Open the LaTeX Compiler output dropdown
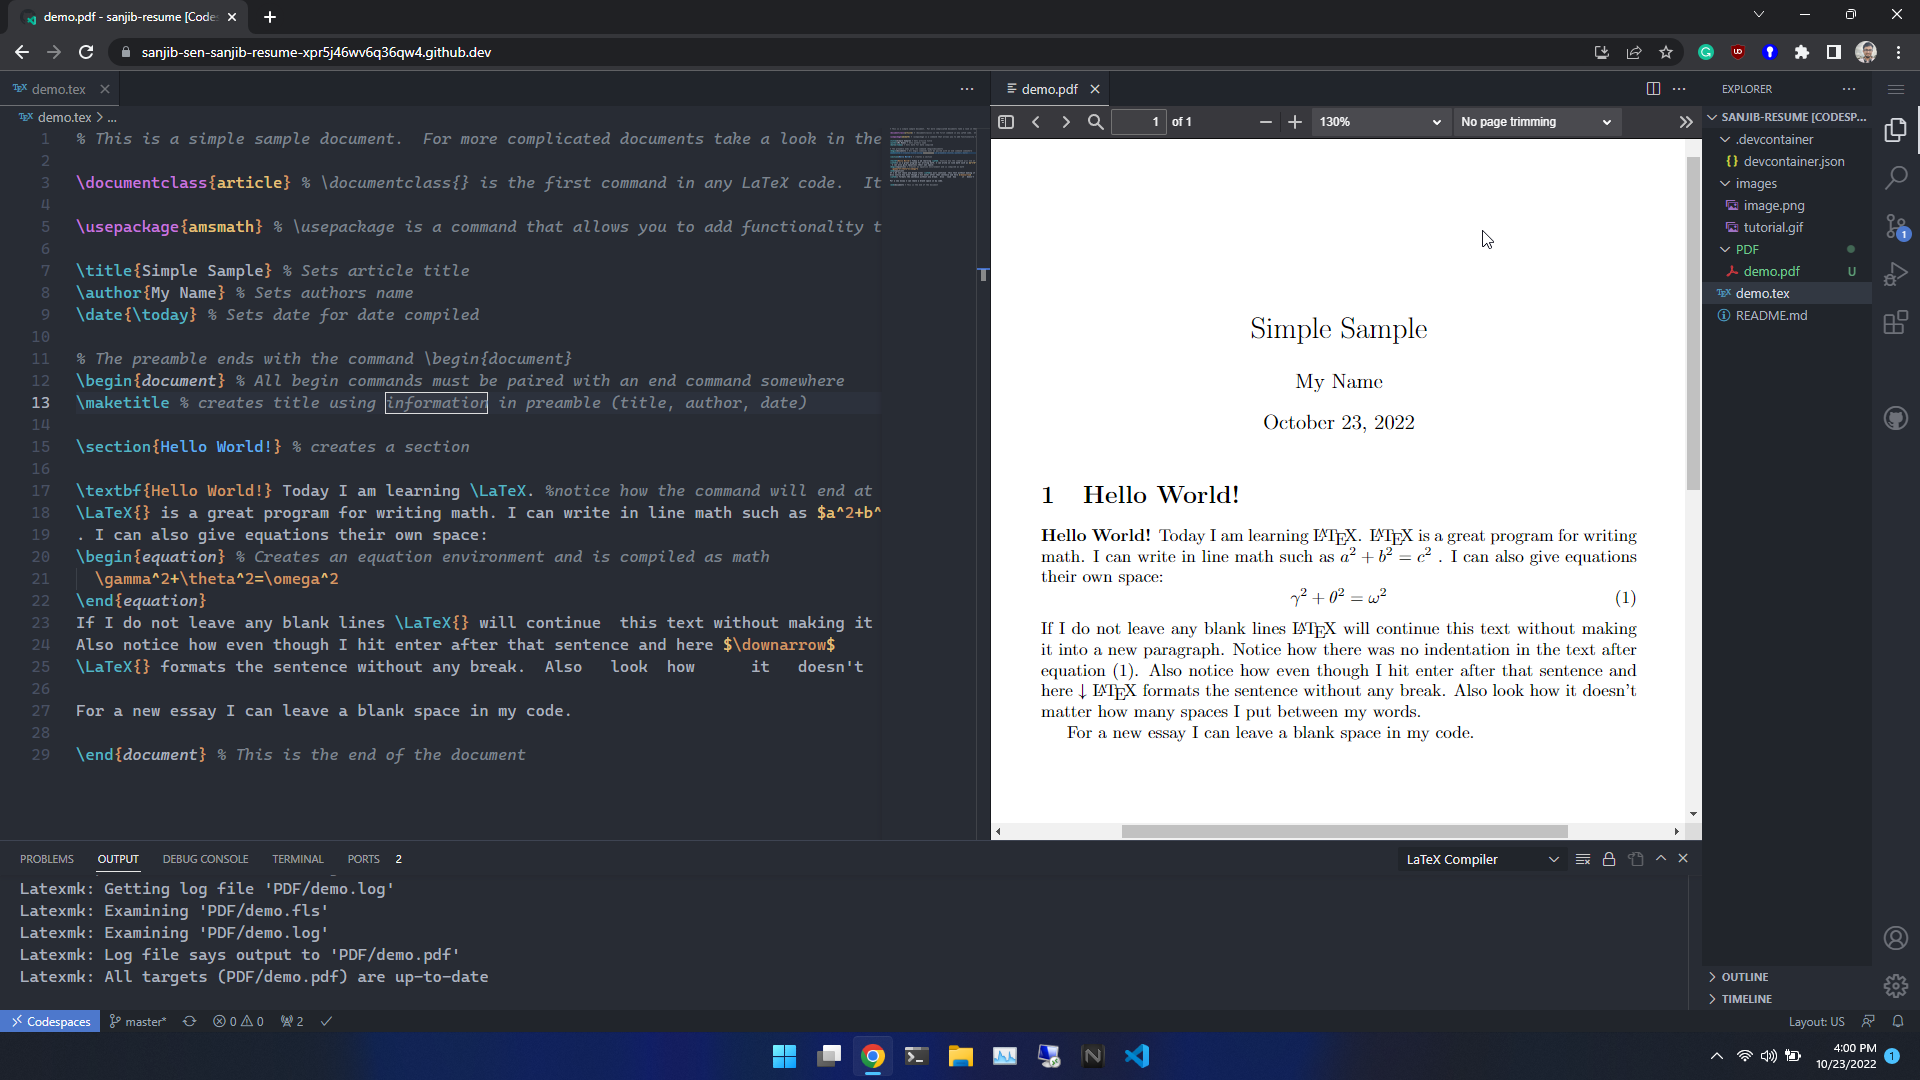This screenshot has height=1080, width=1920. pyautogui.click(x=1481, y=859)
